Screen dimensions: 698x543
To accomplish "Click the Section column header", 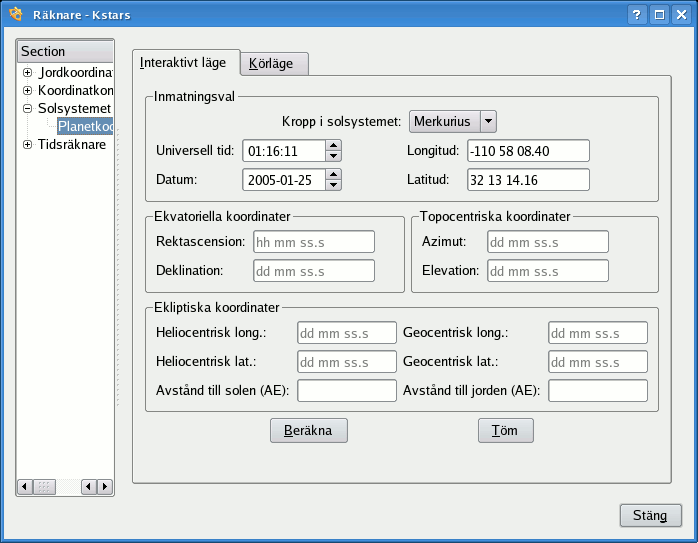I will pos(65,51).
